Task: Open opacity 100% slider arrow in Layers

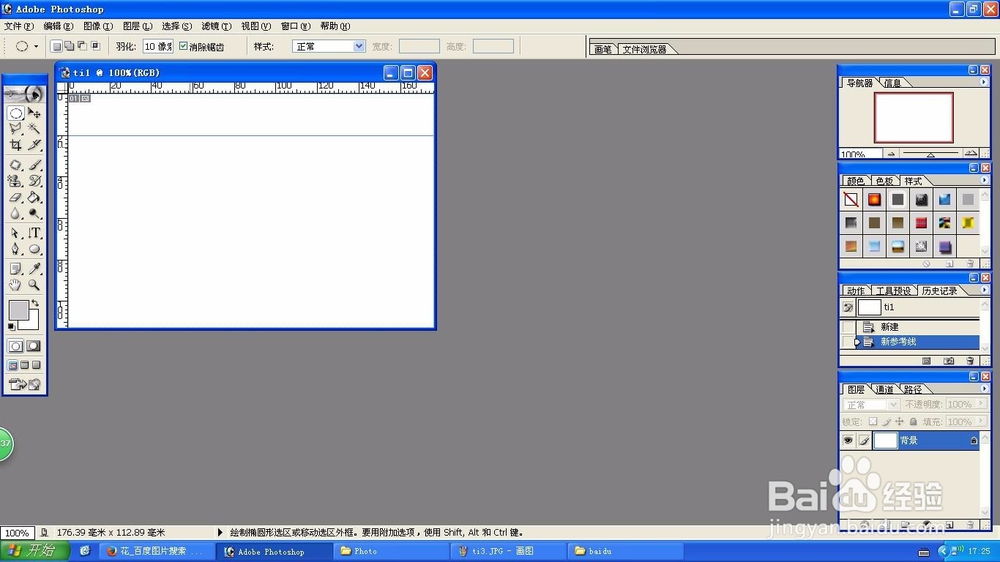Action: click(x=981, y=404)
